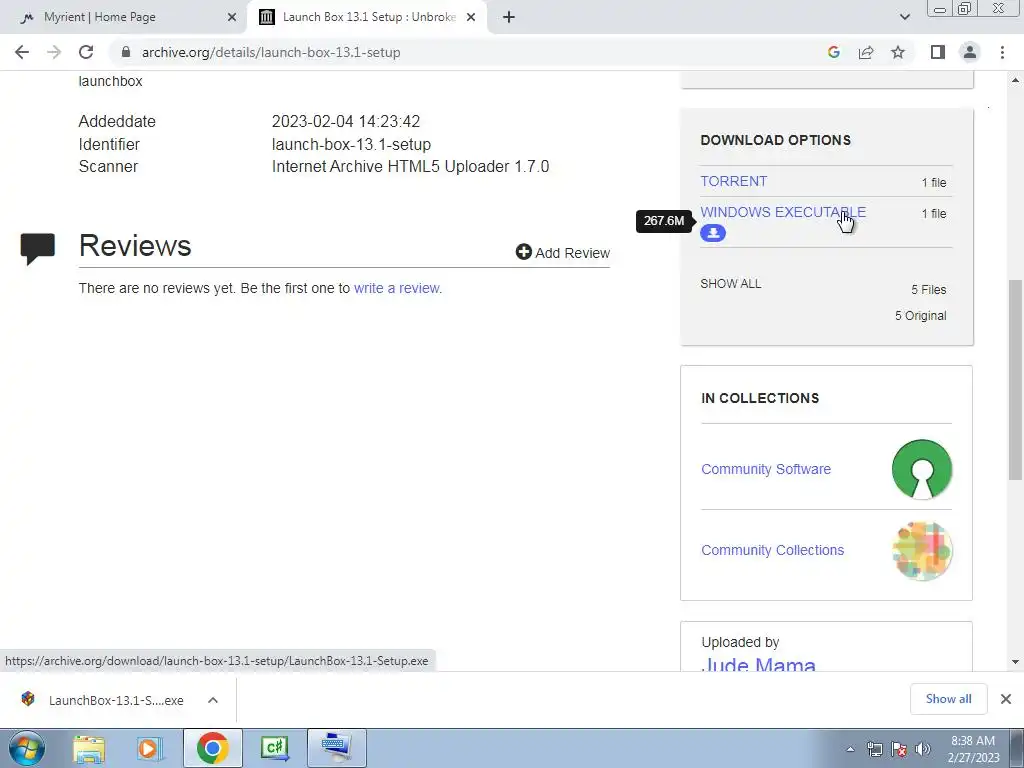Click the Community Software green logo

click(921, 469)
